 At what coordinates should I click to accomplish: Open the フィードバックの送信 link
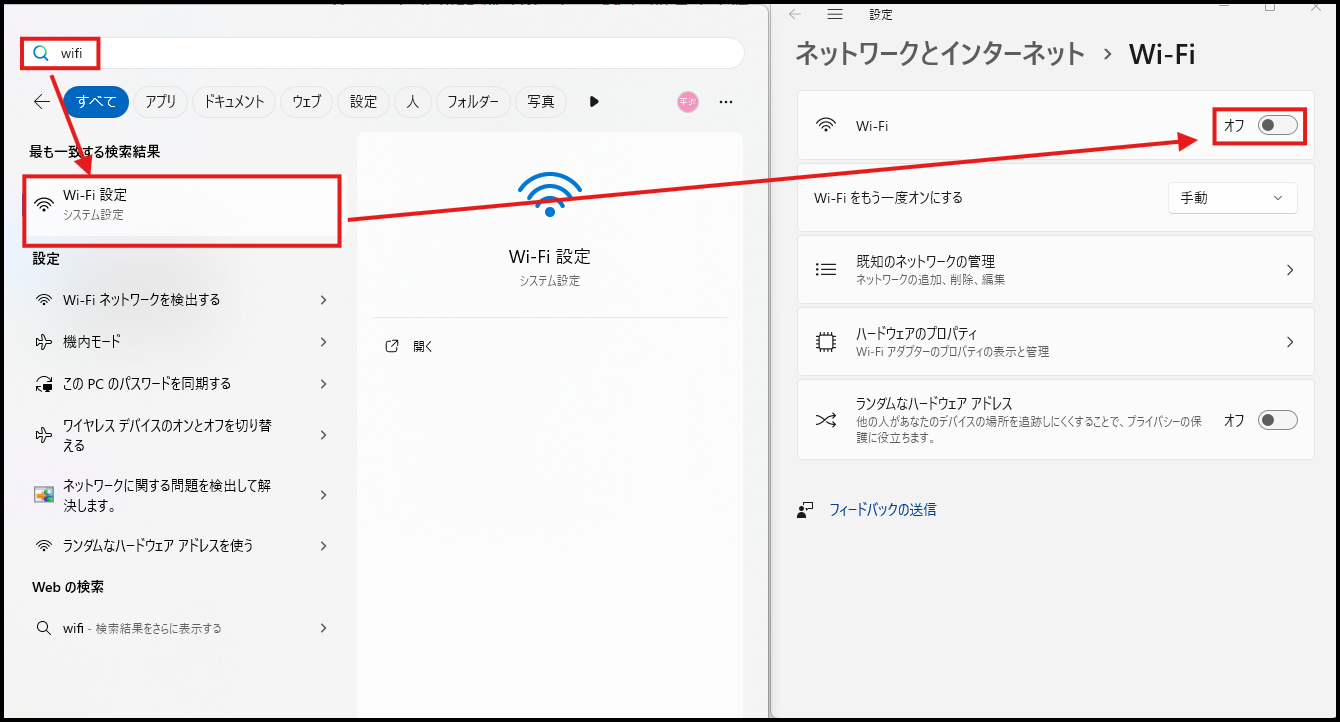(x=882, y=510)
